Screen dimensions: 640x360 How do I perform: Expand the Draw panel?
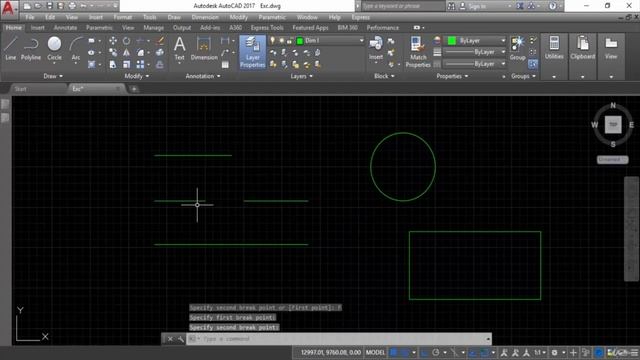click(x=53, y=76)
